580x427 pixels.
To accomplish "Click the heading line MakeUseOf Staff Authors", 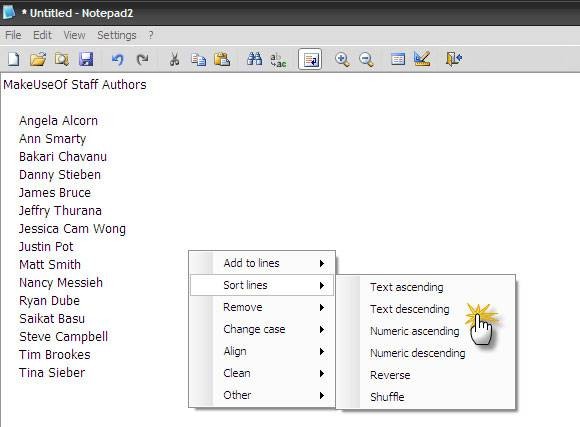I will (75, 85).
